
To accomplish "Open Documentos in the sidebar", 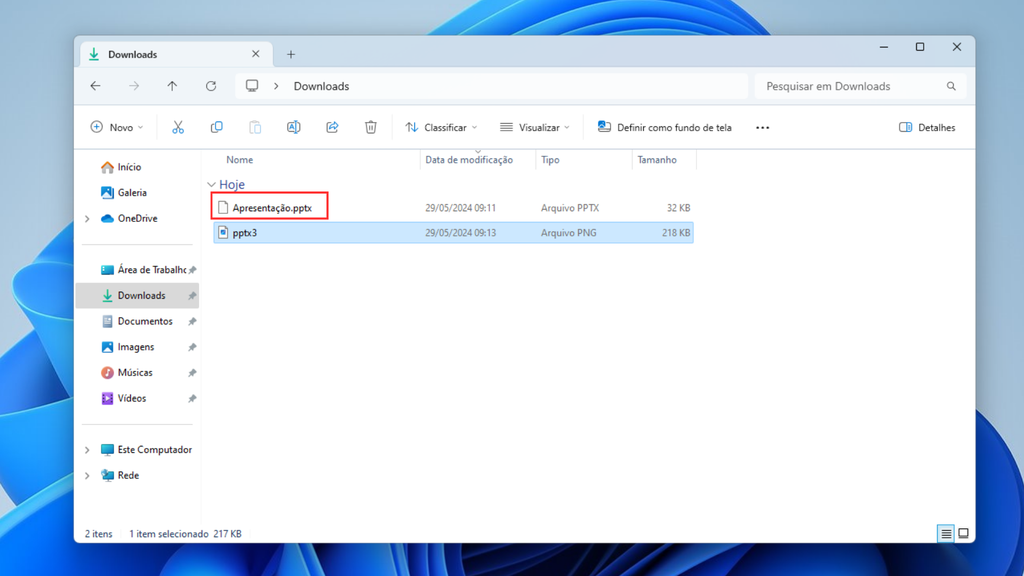I will click(x=144, y=322).
